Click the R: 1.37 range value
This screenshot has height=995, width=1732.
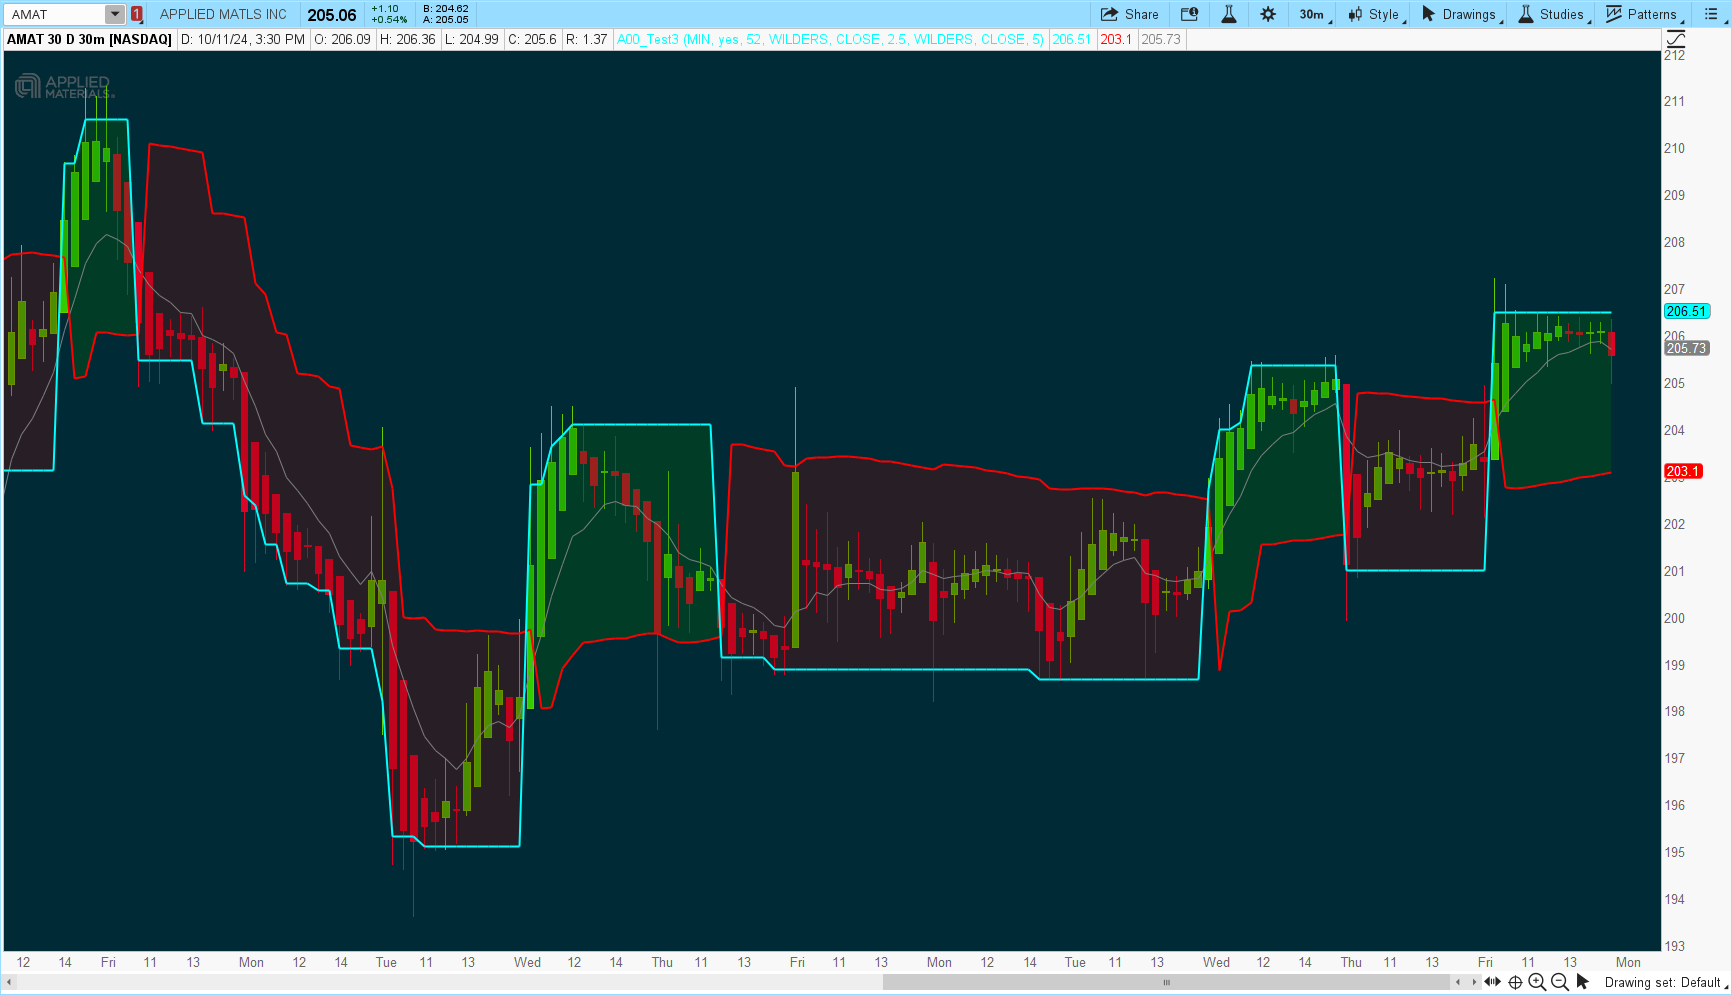(587, 39)
